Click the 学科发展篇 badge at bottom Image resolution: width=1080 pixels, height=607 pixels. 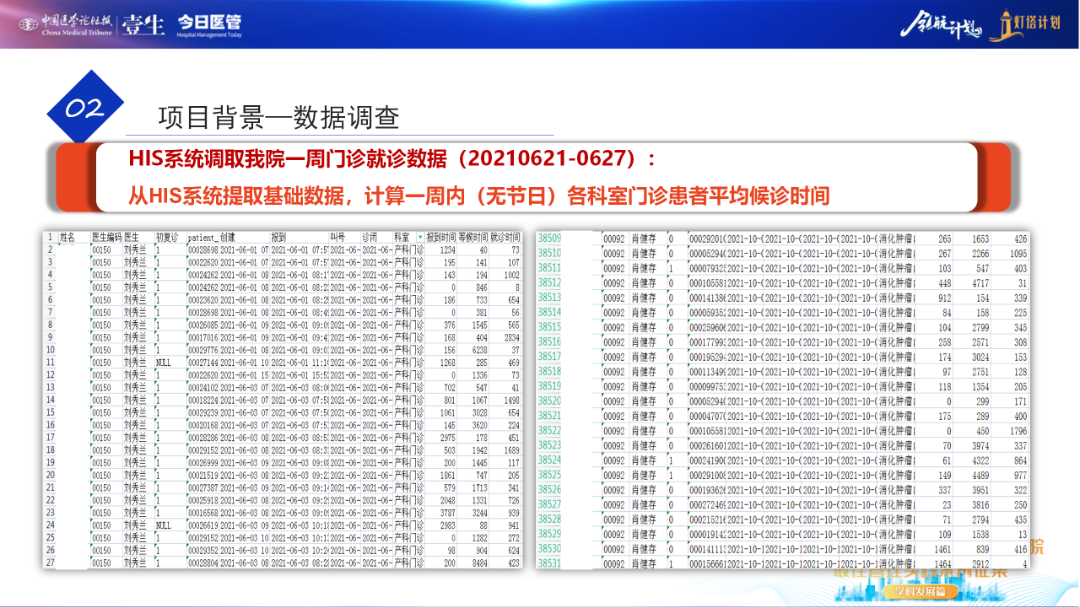pos(919,592)
